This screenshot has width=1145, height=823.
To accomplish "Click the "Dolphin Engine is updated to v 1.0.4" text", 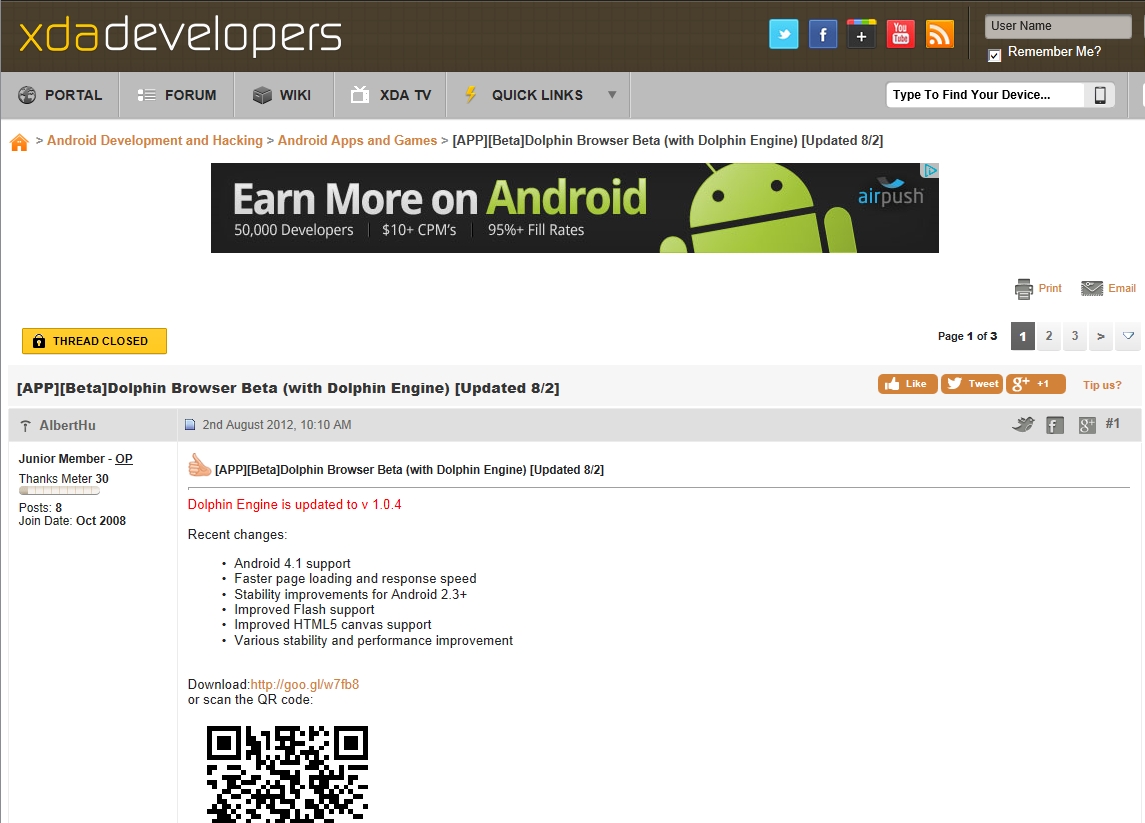I will click(294, 505).
